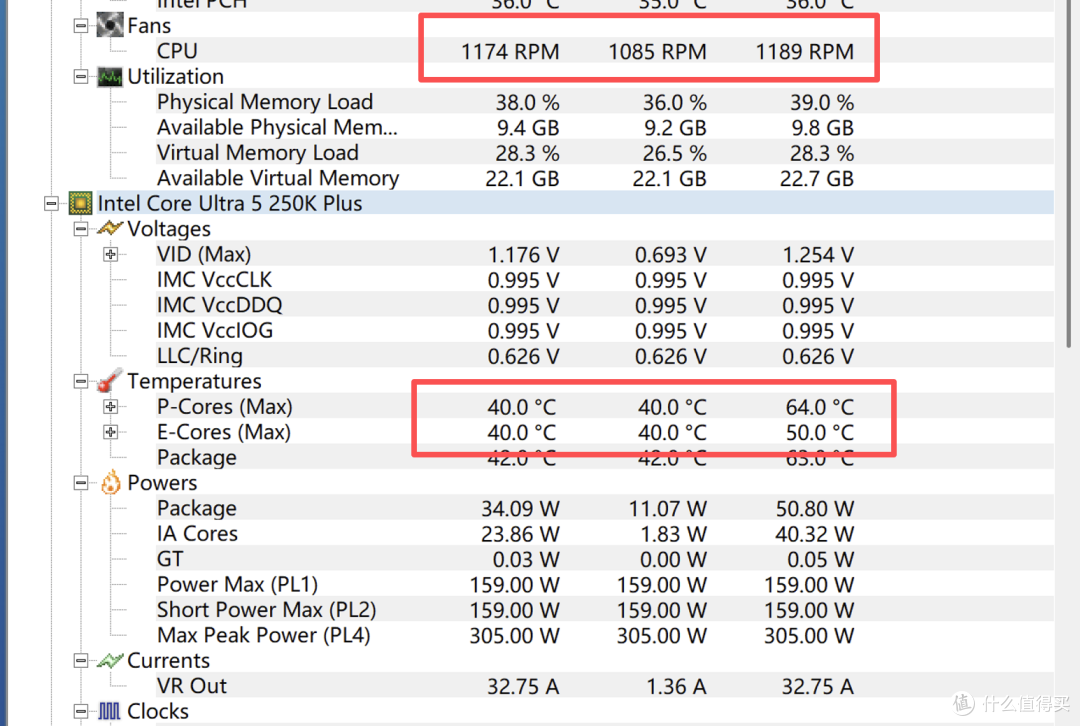Select the E-Cores (Max) label
The image size is (1080, 726).
point(224,432)
